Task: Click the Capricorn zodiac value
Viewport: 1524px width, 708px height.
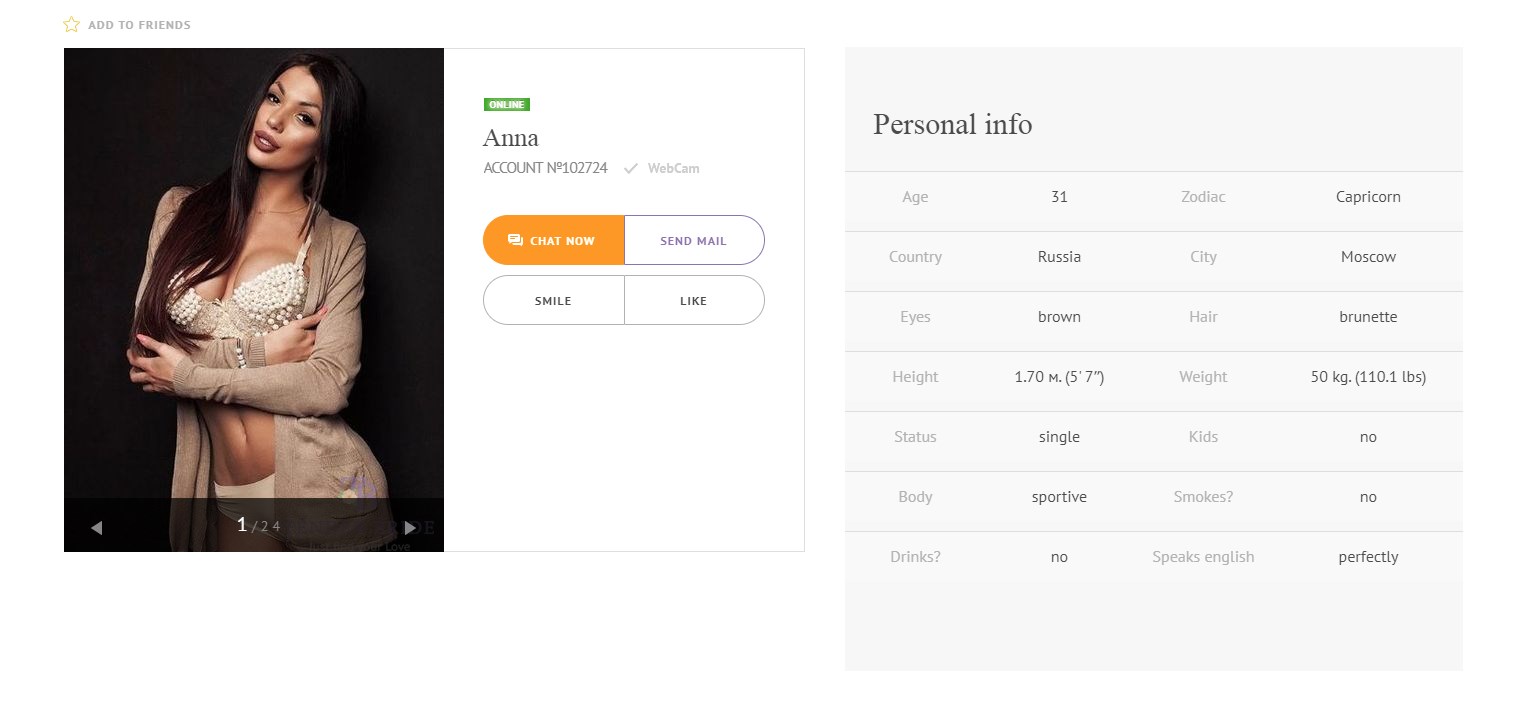Action: [1368, 197]
